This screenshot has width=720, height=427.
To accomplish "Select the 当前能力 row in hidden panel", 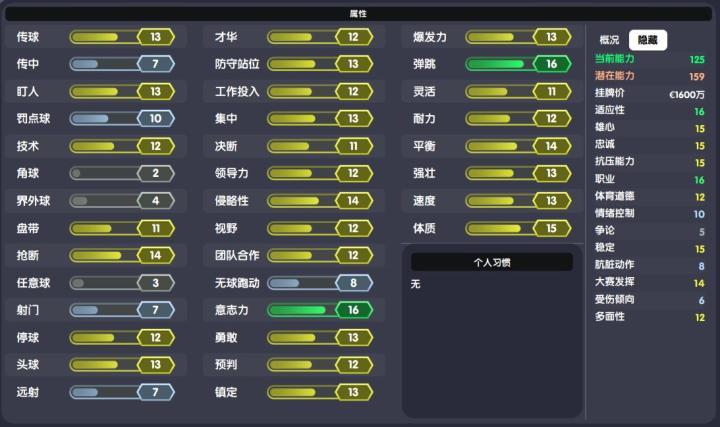I will (650, 59).
